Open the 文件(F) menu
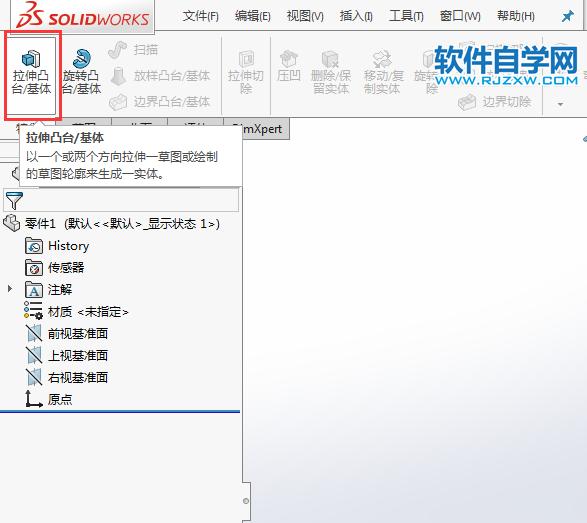 pyautogui.click(x=201, y=16)
